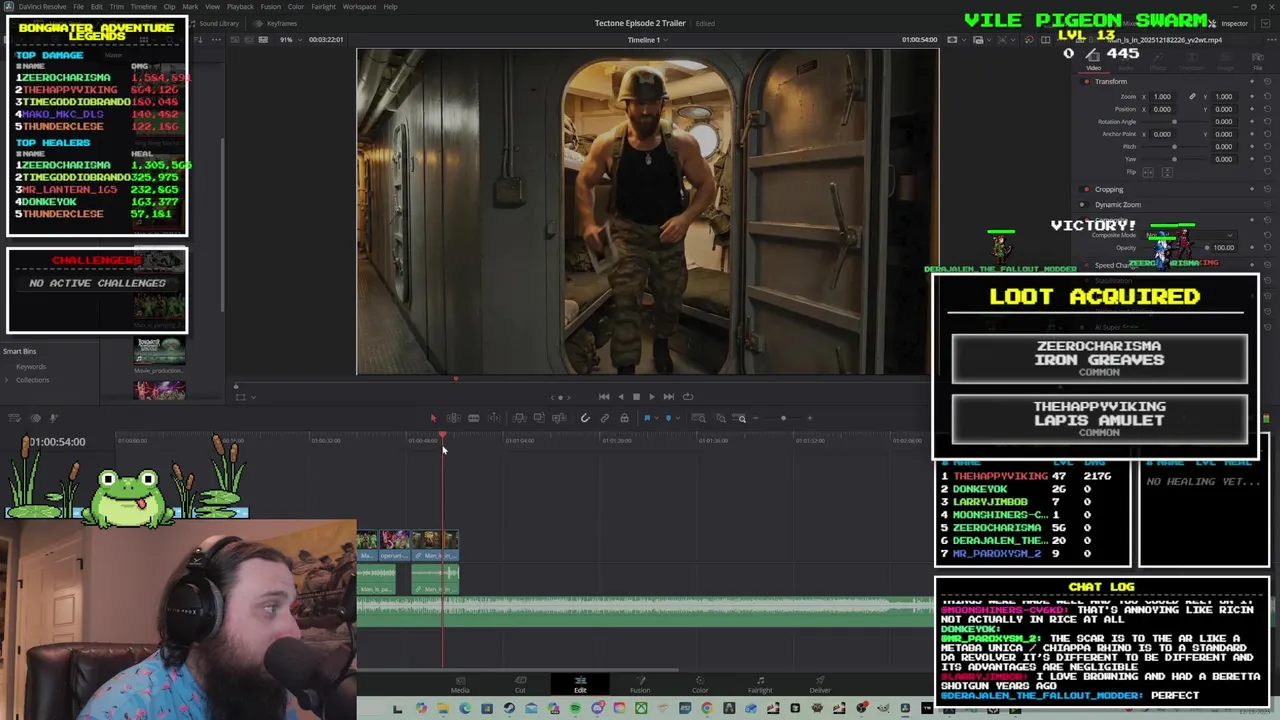Viewport: 1280px width, 720px height.
Task: Toggle the Linked Selection chain icon
Action: [605, 418]
